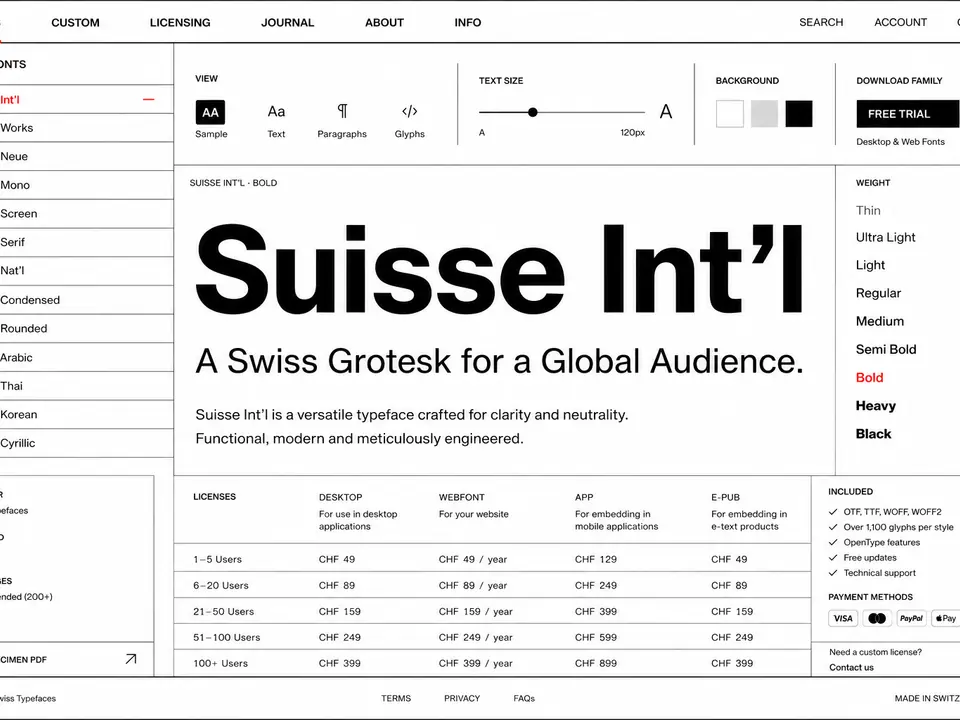Screen dimensions: 960x720
Task: Choose the white background swatch
Action: (x=730, y=114)
